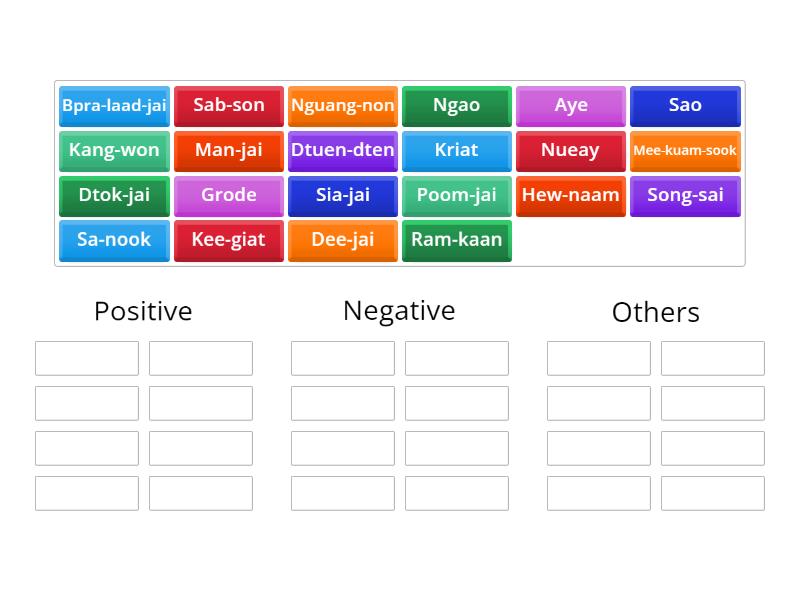
Task: Select the Nguang-non orange tile
Action: (342, 106)
